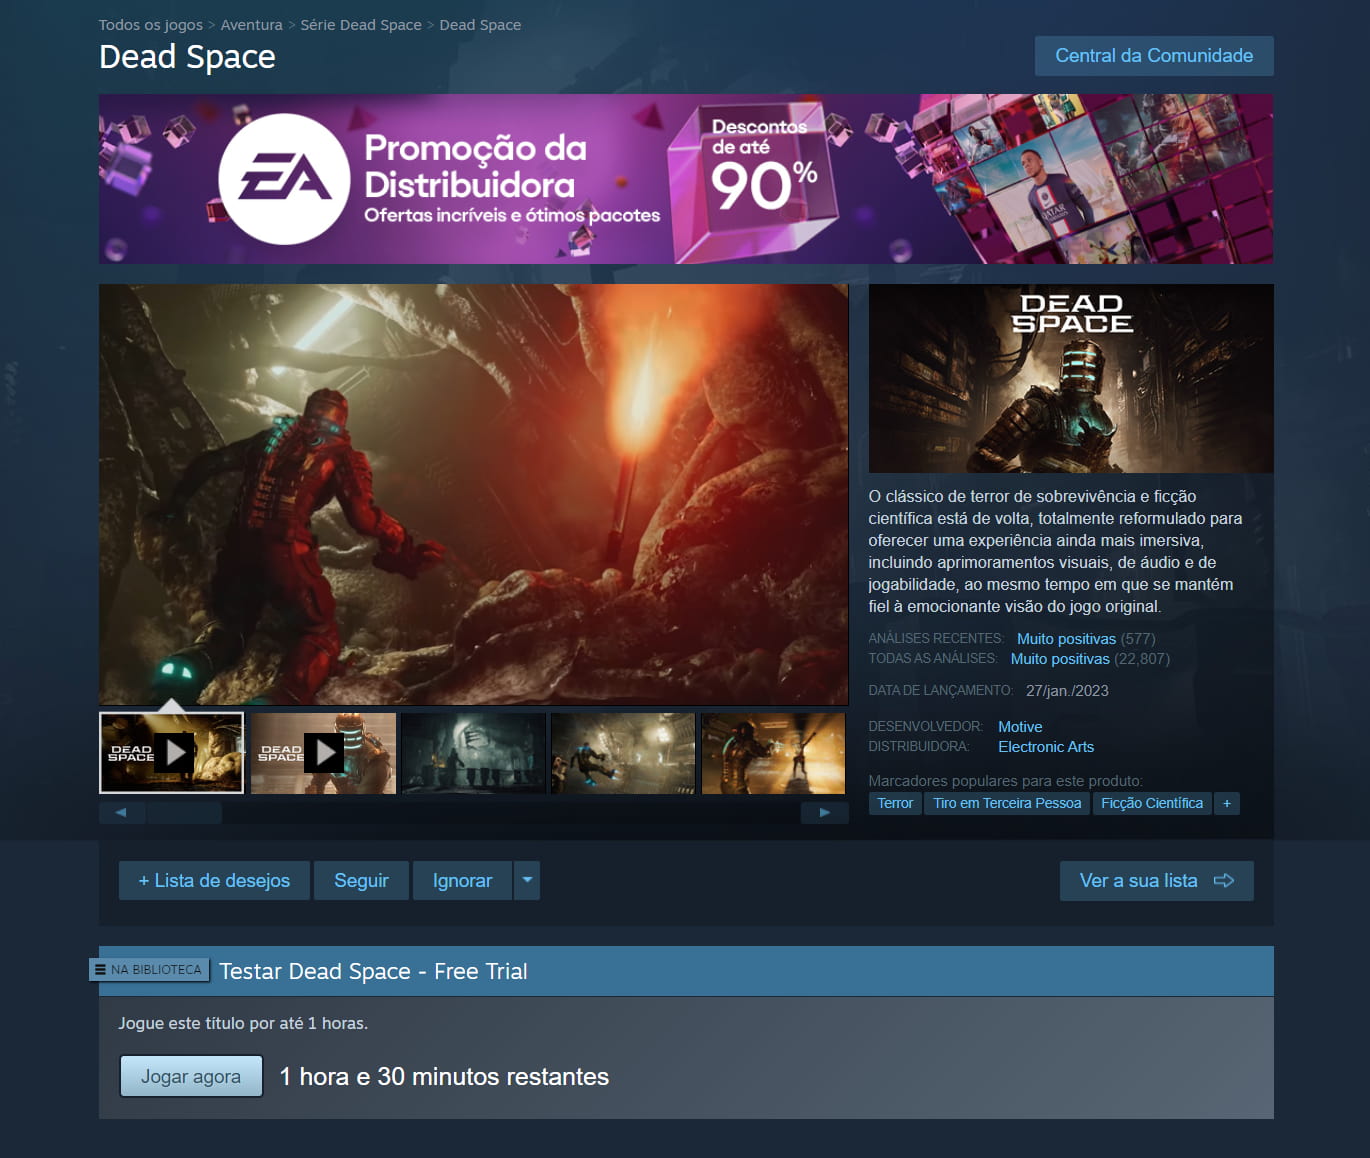Select the 'Ficção Científica' tag
This screenshot has width=1370, height=1158.
point(1152,803)
